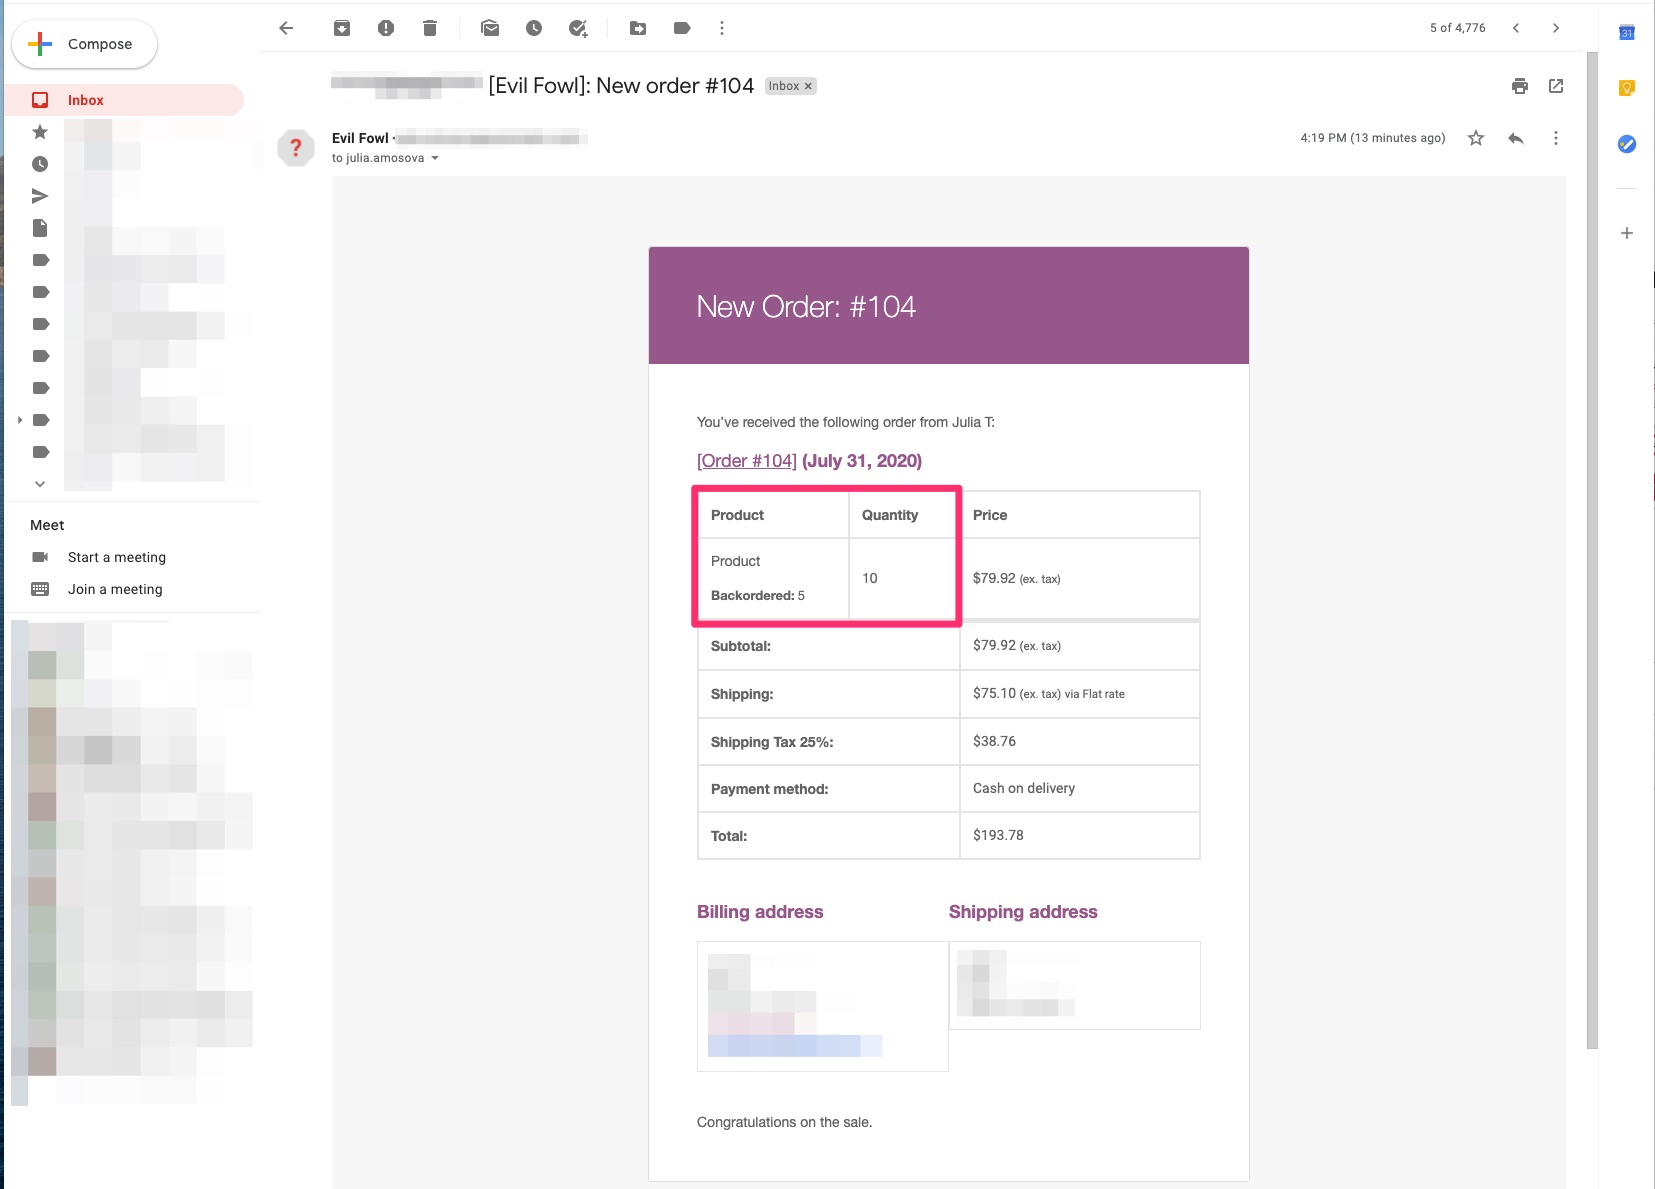This screenshot has height=1189, width=1655.
Task: Select Inbox in the sidebar
Action: point(86,100)
